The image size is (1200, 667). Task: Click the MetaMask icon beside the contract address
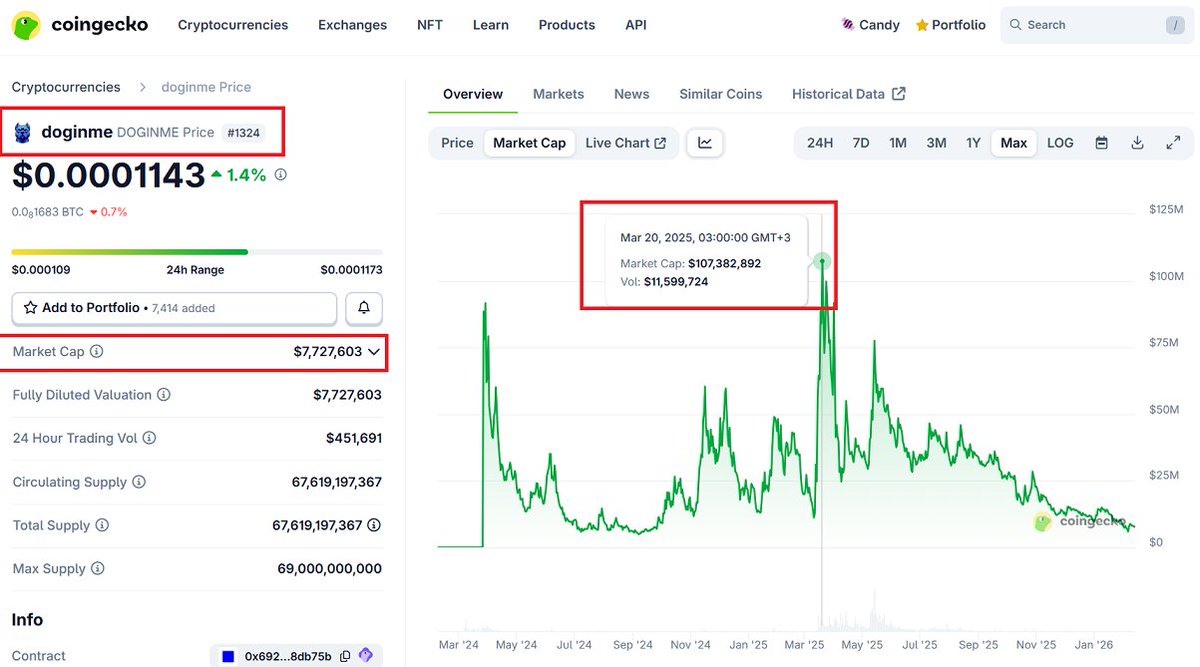tap(365, 655)
